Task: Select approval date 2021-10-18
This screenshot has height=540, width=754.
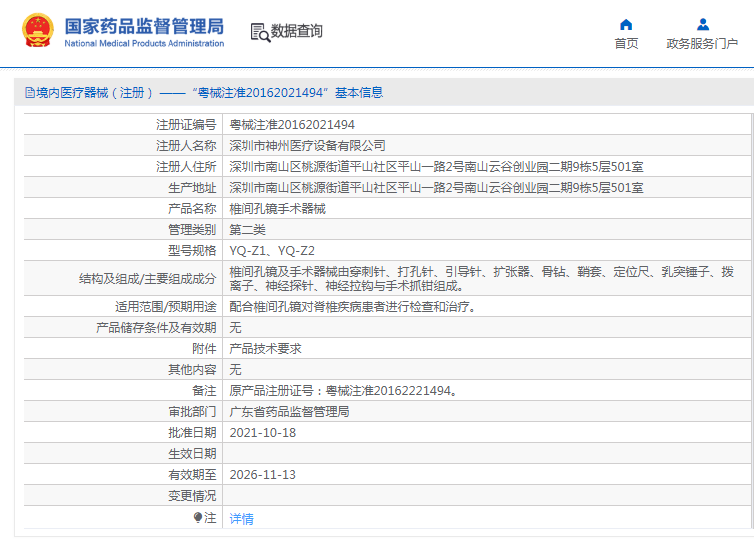Action: click(x=263, y=433)
